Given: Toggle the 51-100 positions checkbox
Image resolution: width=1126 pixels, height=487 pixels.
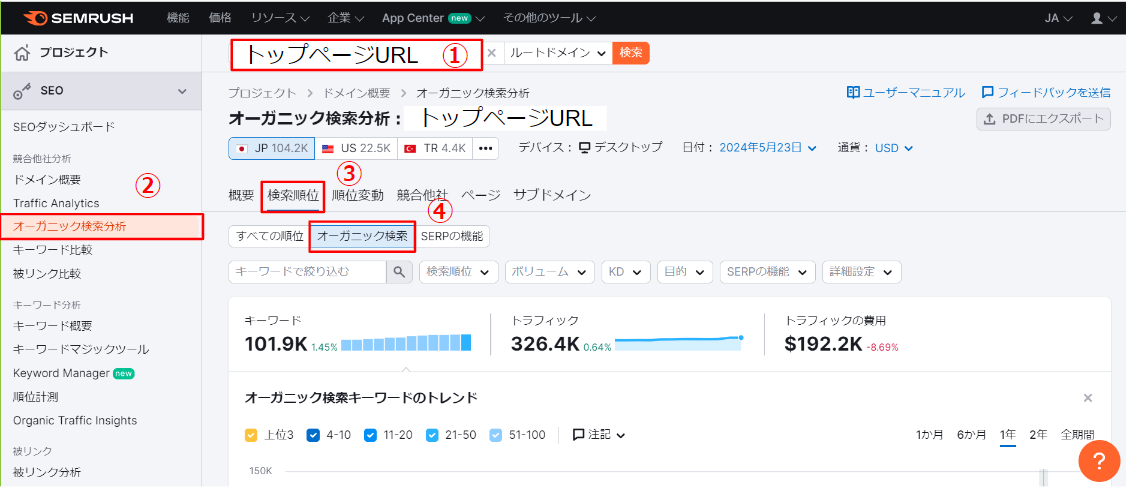Looking at the screenshot, I should [495, 435].
